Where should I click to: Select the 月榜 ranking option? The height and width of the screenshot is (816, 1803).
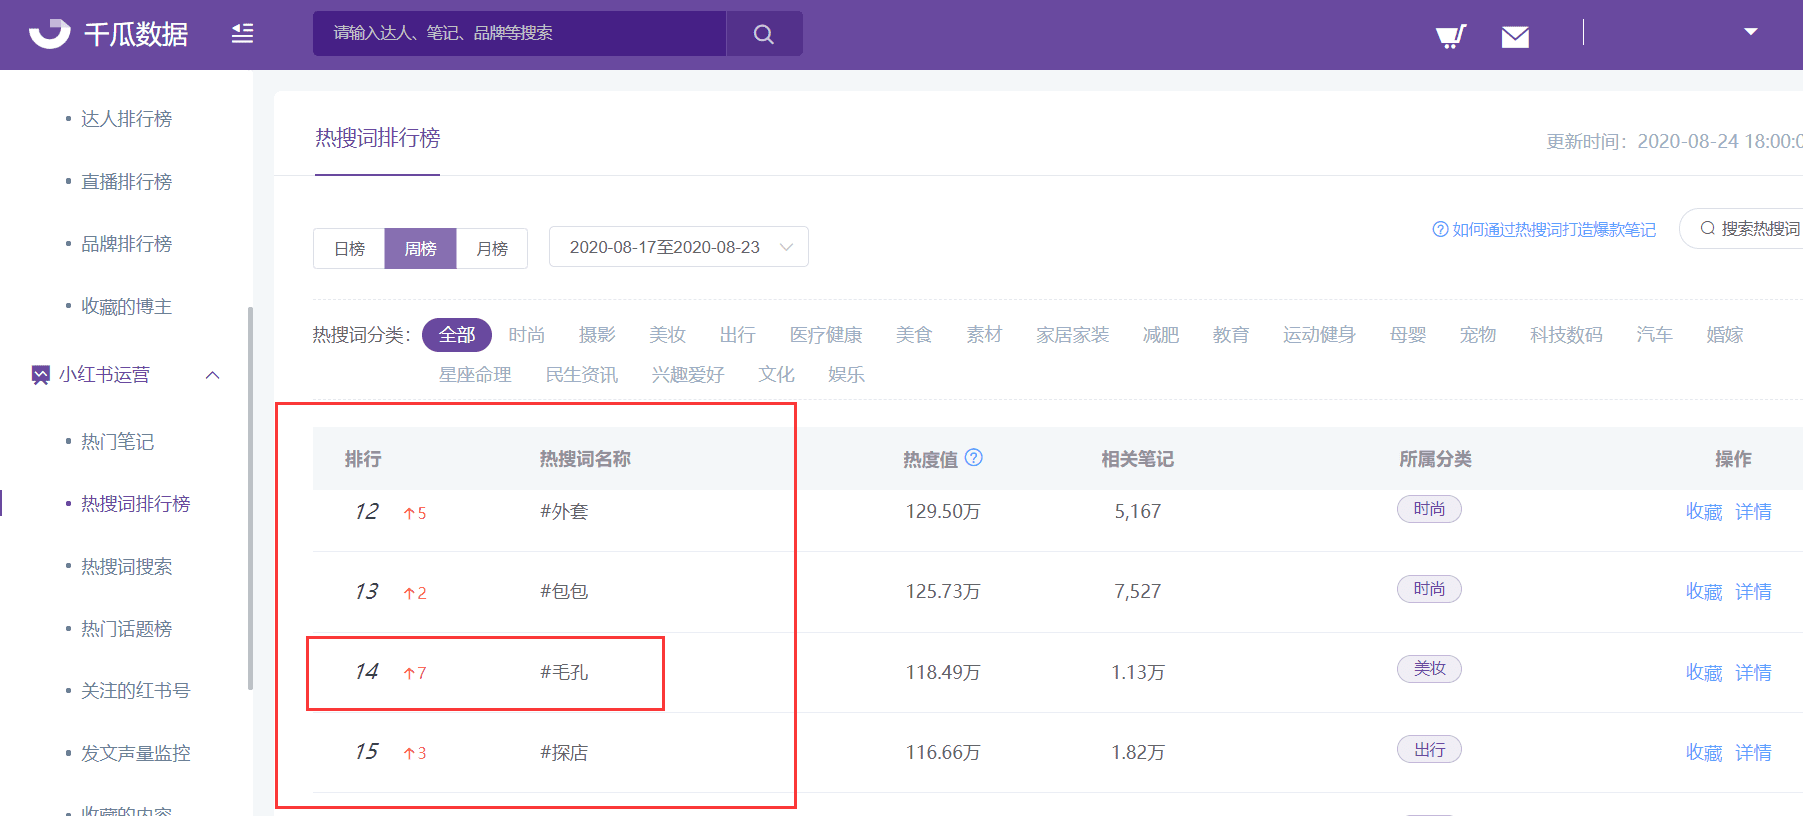coord(492,248)
